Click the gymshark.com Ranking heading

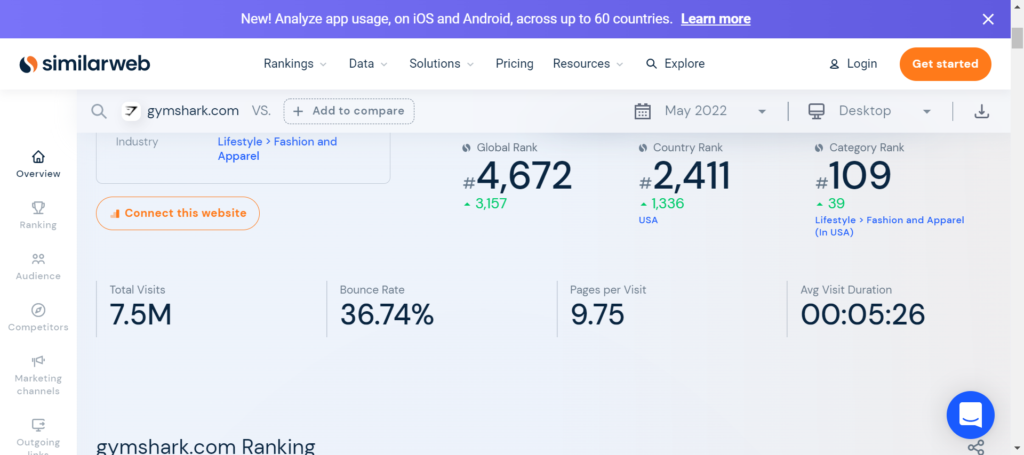[206, 447]
